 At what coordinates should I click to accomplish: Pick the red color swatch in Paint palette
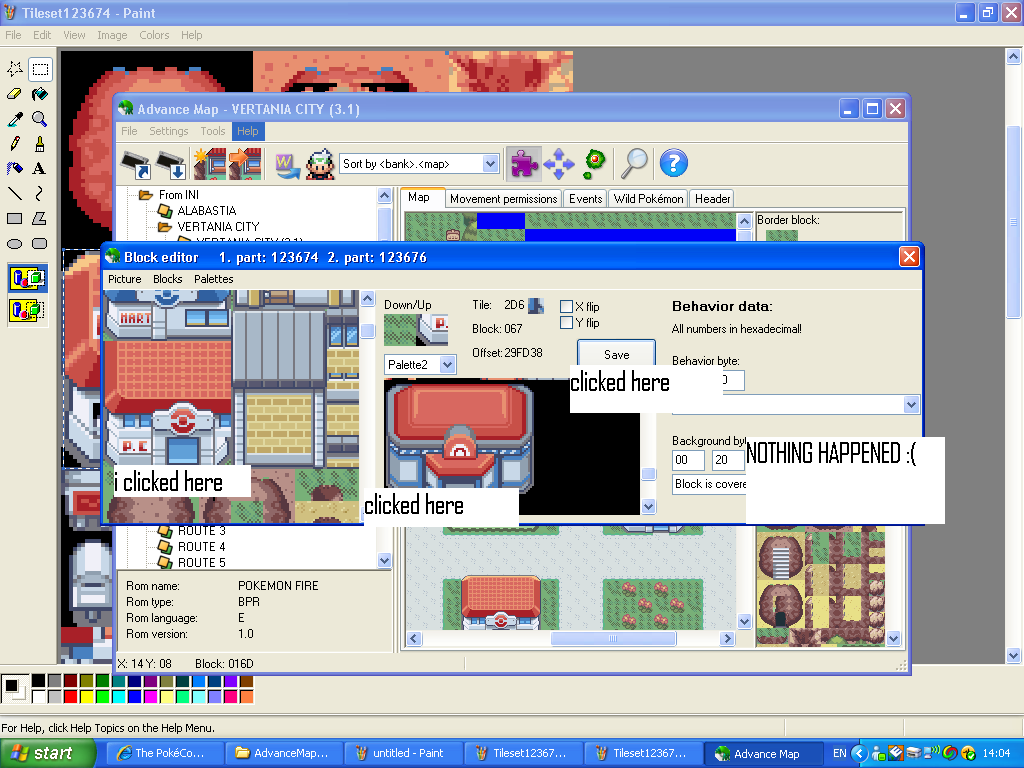pyautogui.click(x=70, y=696)
